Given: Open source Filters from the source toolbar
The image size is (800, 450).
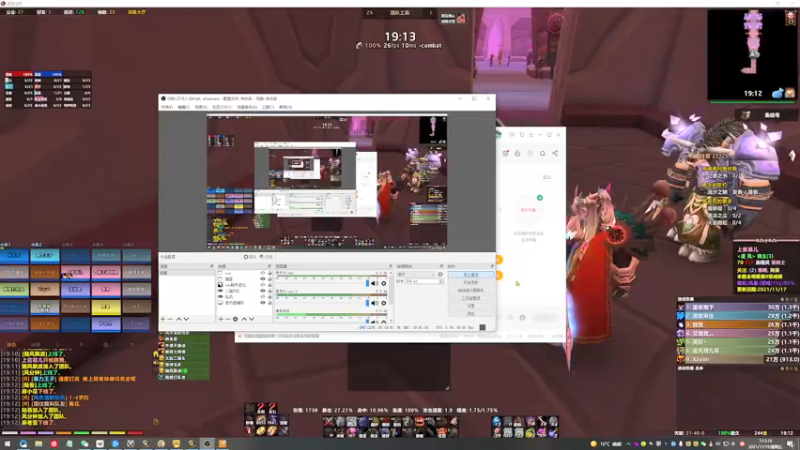Looking at the screenshot, I should click(x=266, y=257).
